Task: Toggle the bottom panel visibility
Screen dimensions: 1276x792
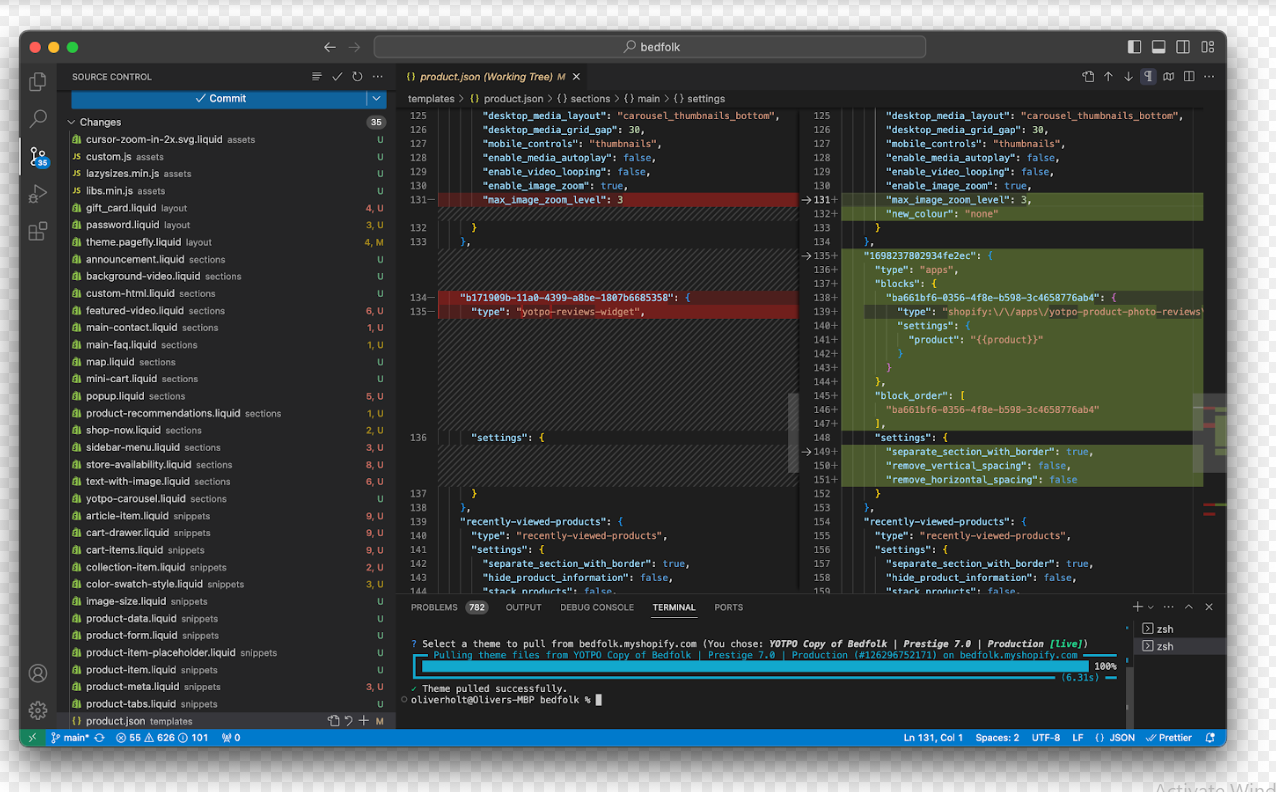Action: point(1159,47)
